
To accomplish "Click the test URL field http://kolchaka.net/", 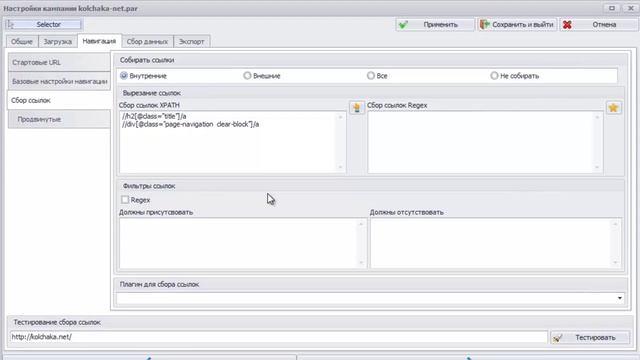I will tap(278, 337).
